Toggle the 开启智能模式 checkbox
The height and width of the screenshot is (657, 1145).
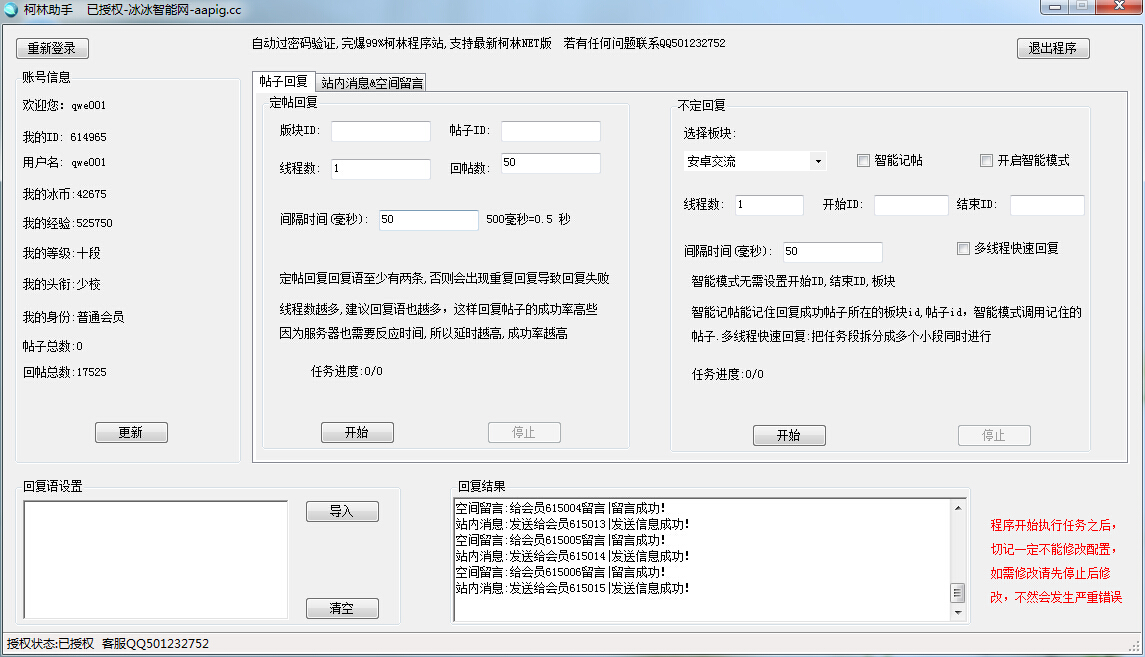pos(986,161)
